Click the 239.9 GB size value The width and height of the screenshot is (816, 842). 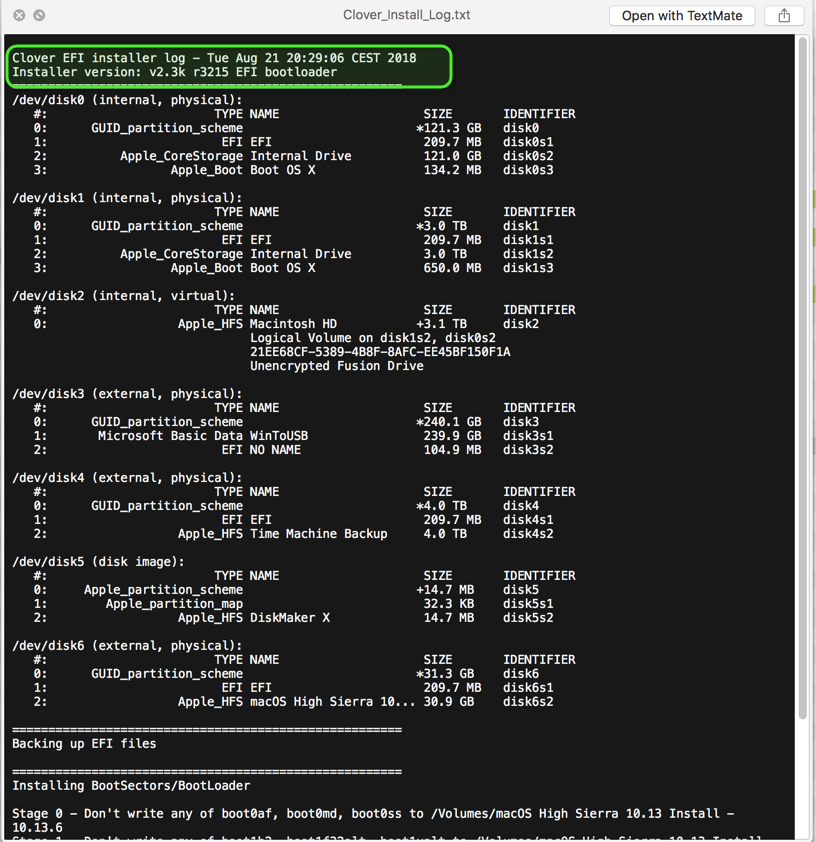point(452,435)
